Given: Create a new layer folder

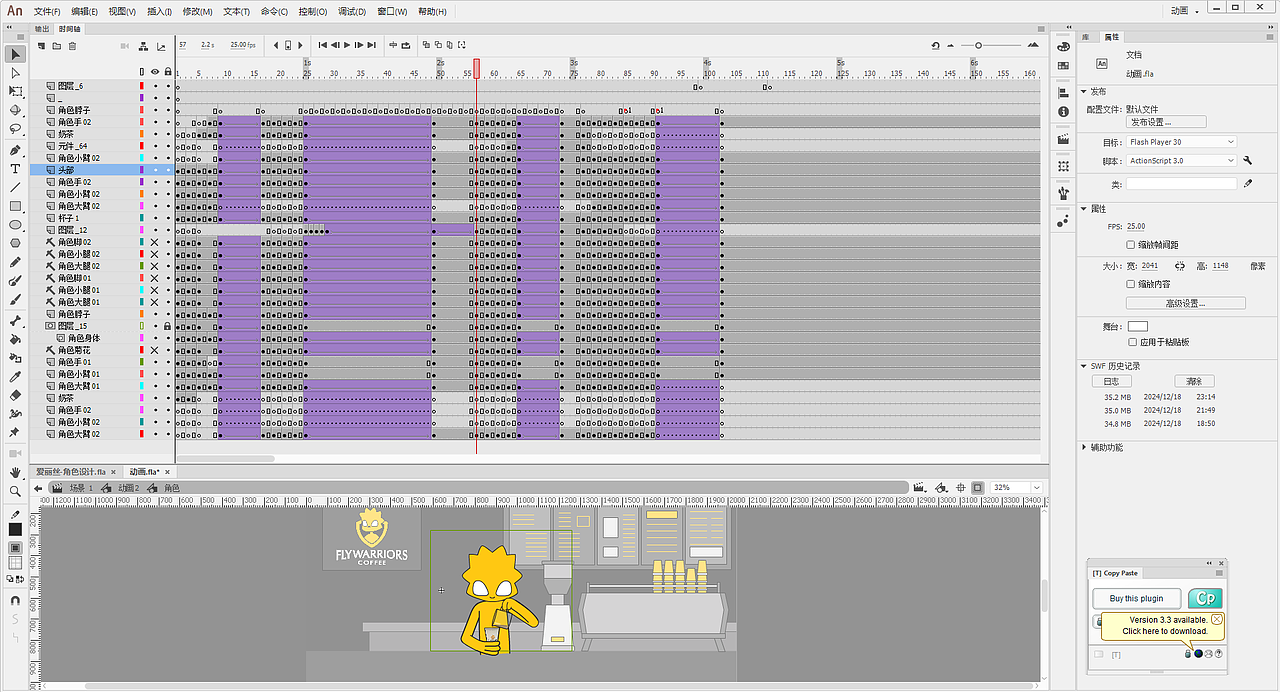Looking at the screenshot, I should [57, 46].
